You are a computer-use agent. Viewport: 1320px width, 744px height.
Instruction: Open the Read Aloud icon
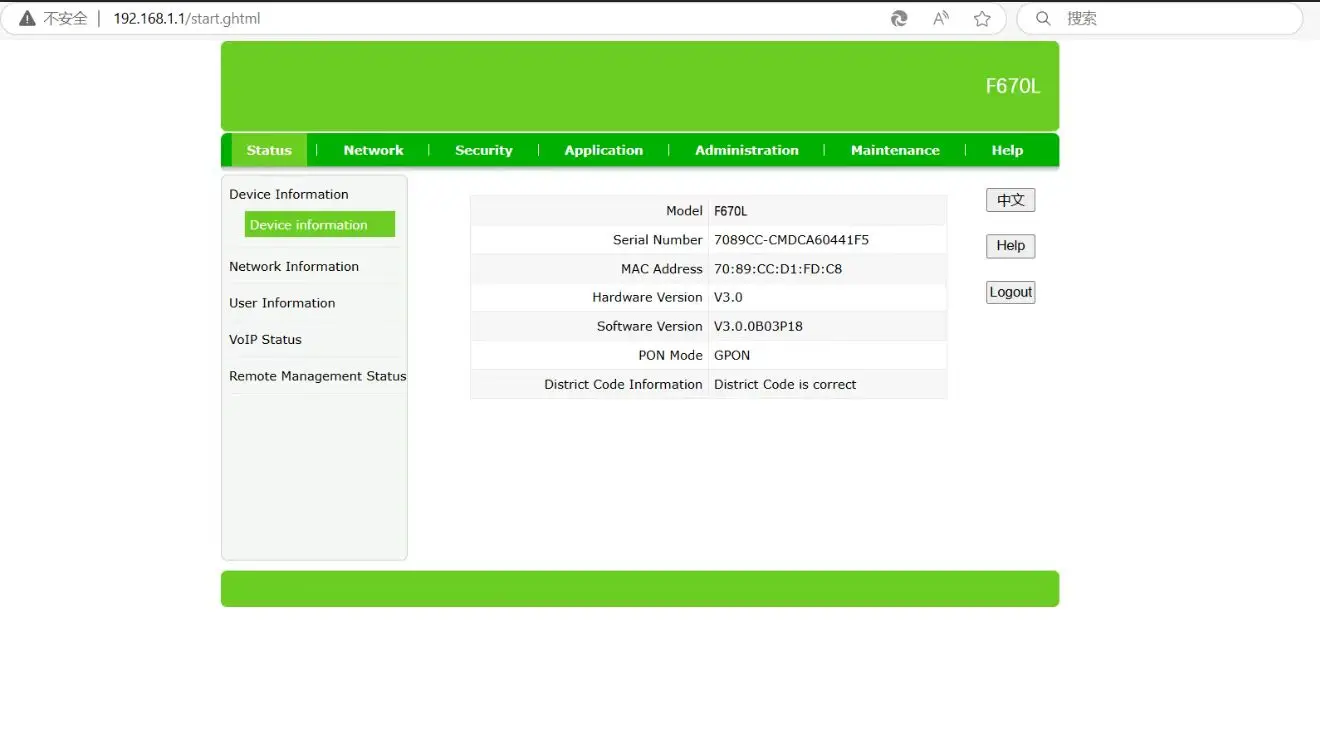point(941,19)
